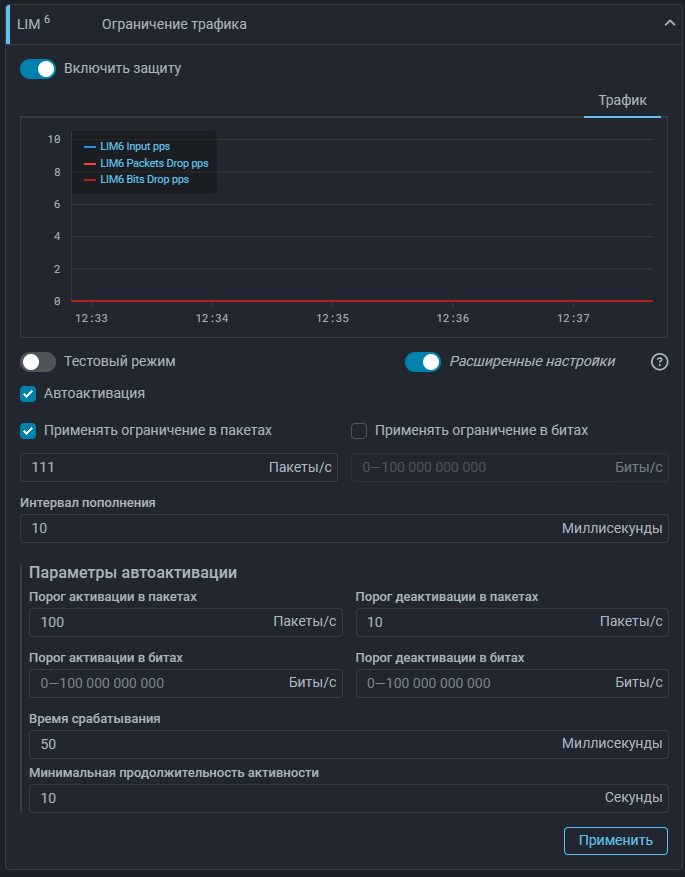The height and width of the screenshot is (877, 685).
Task: Focus the 'Интервал пополнения' input field
Action: pos(290,528)
